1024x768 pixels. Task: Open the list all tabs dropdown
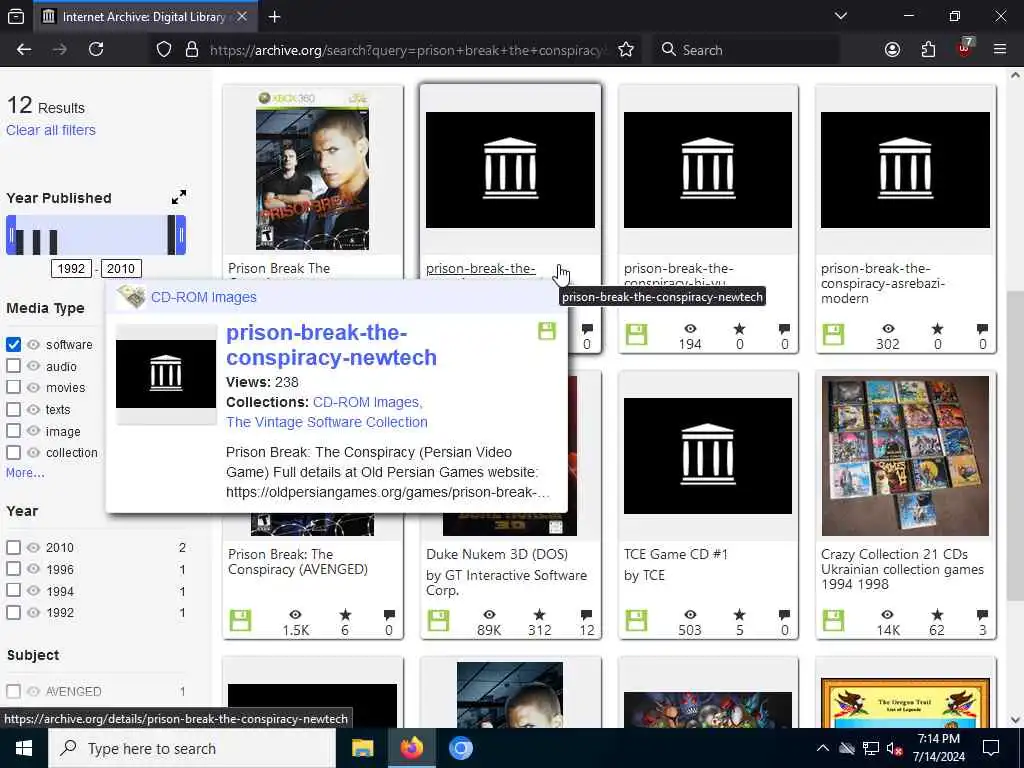pos(840,16)
